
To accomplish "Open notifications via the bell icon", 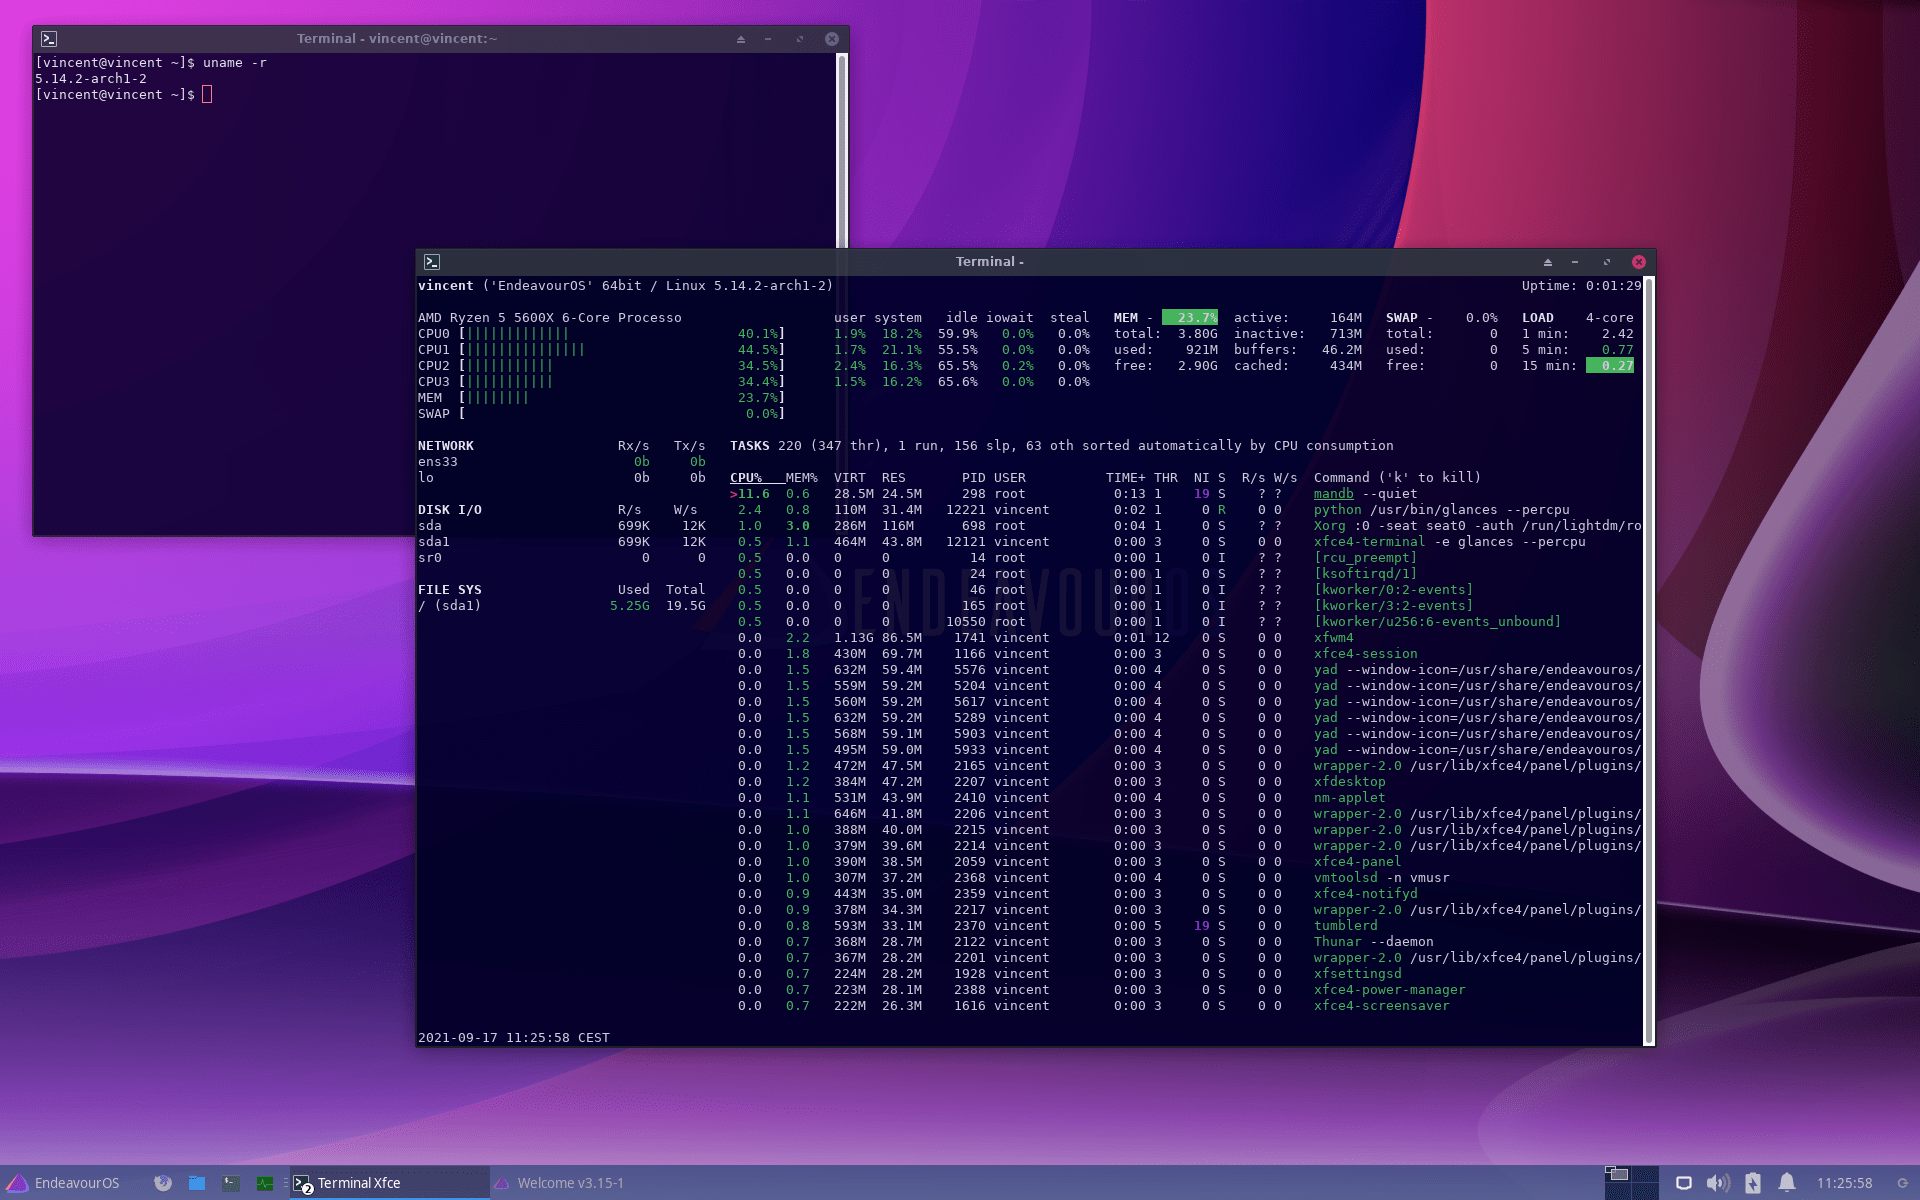I will pos(1788,1183).
